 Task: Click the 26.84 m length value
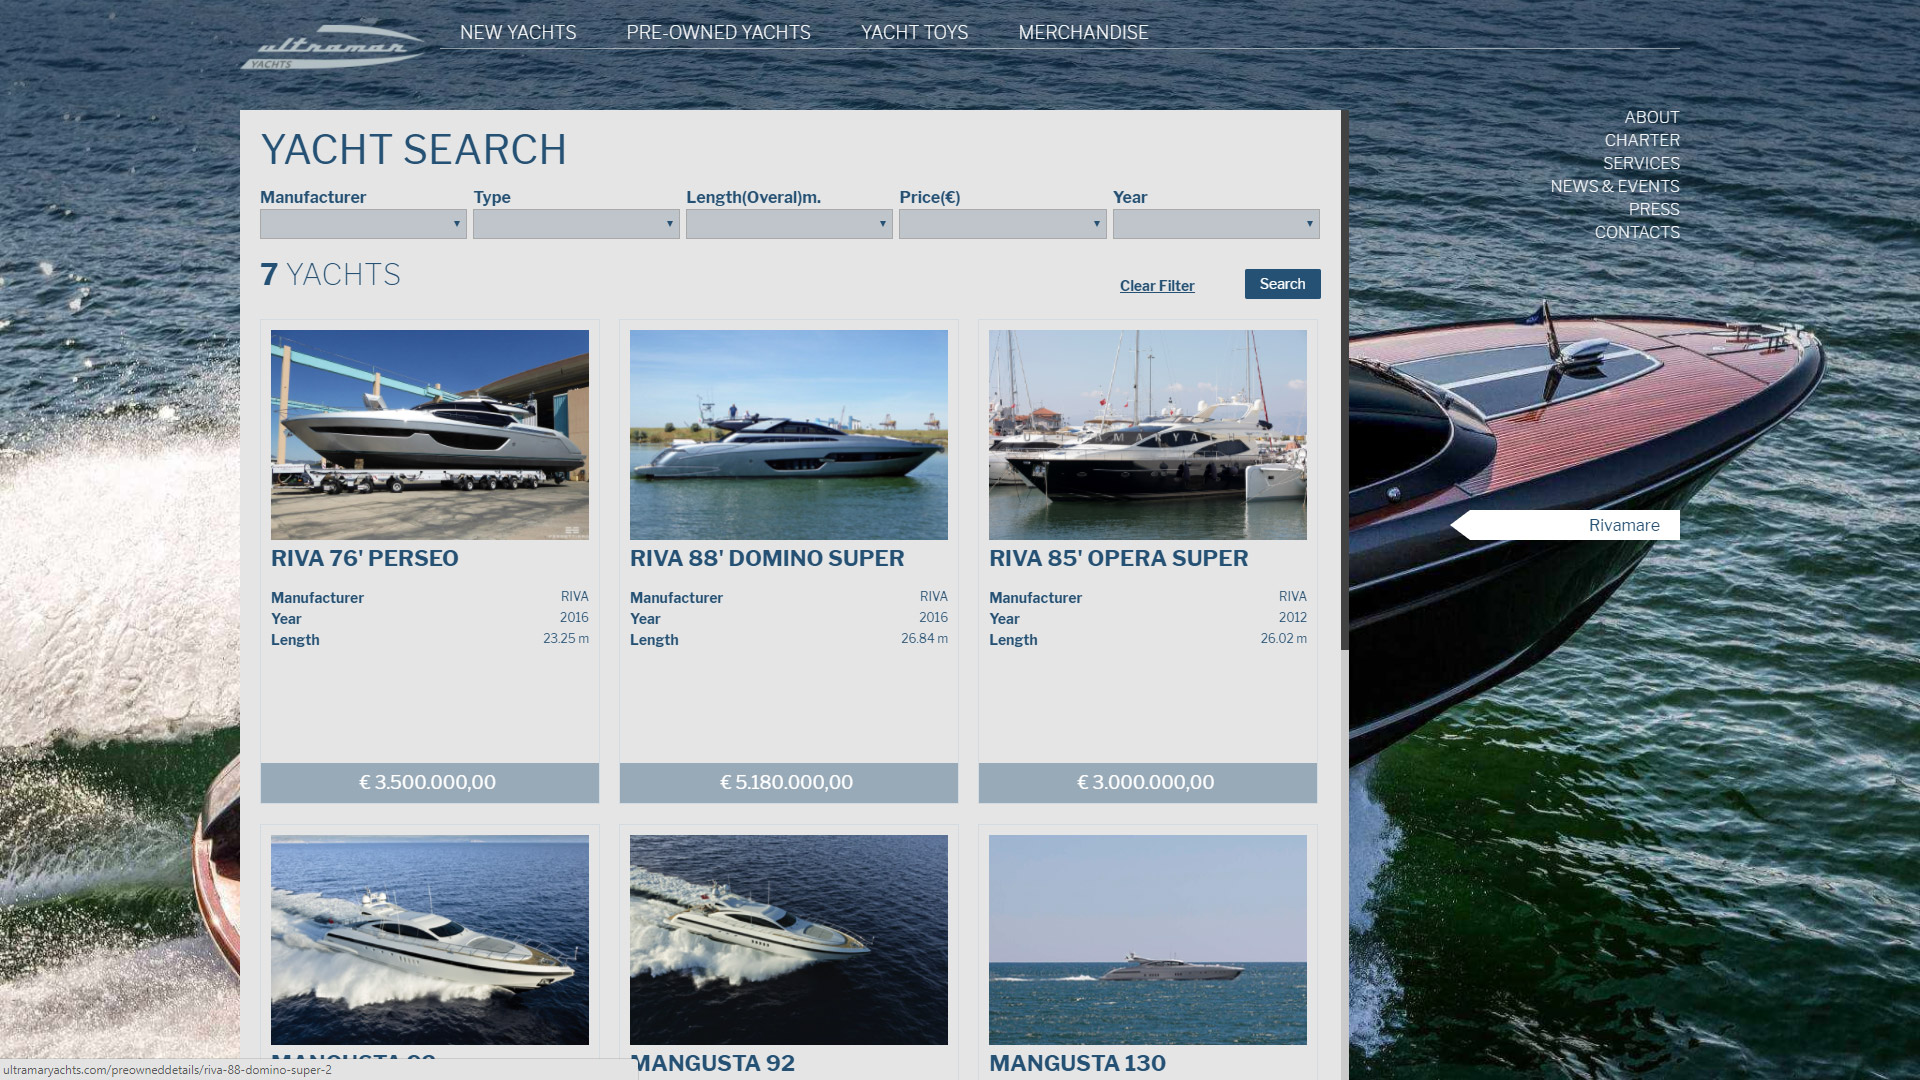click(x=924, y=638)
